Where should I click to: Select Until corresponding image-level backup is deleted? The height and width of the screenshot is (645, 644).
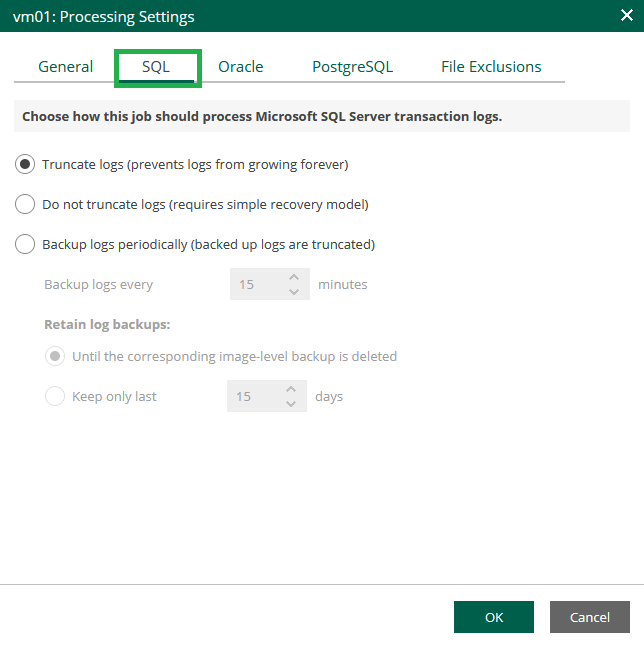(55, 356)
